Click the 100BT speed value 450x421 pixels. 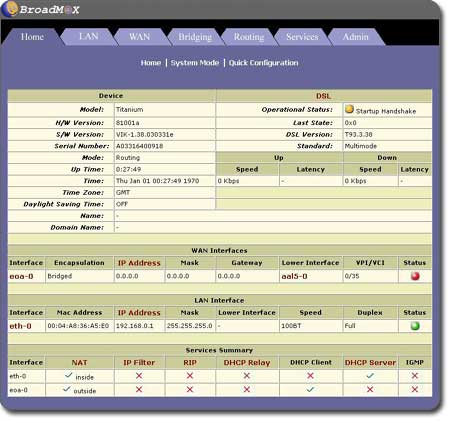[291, 326]
